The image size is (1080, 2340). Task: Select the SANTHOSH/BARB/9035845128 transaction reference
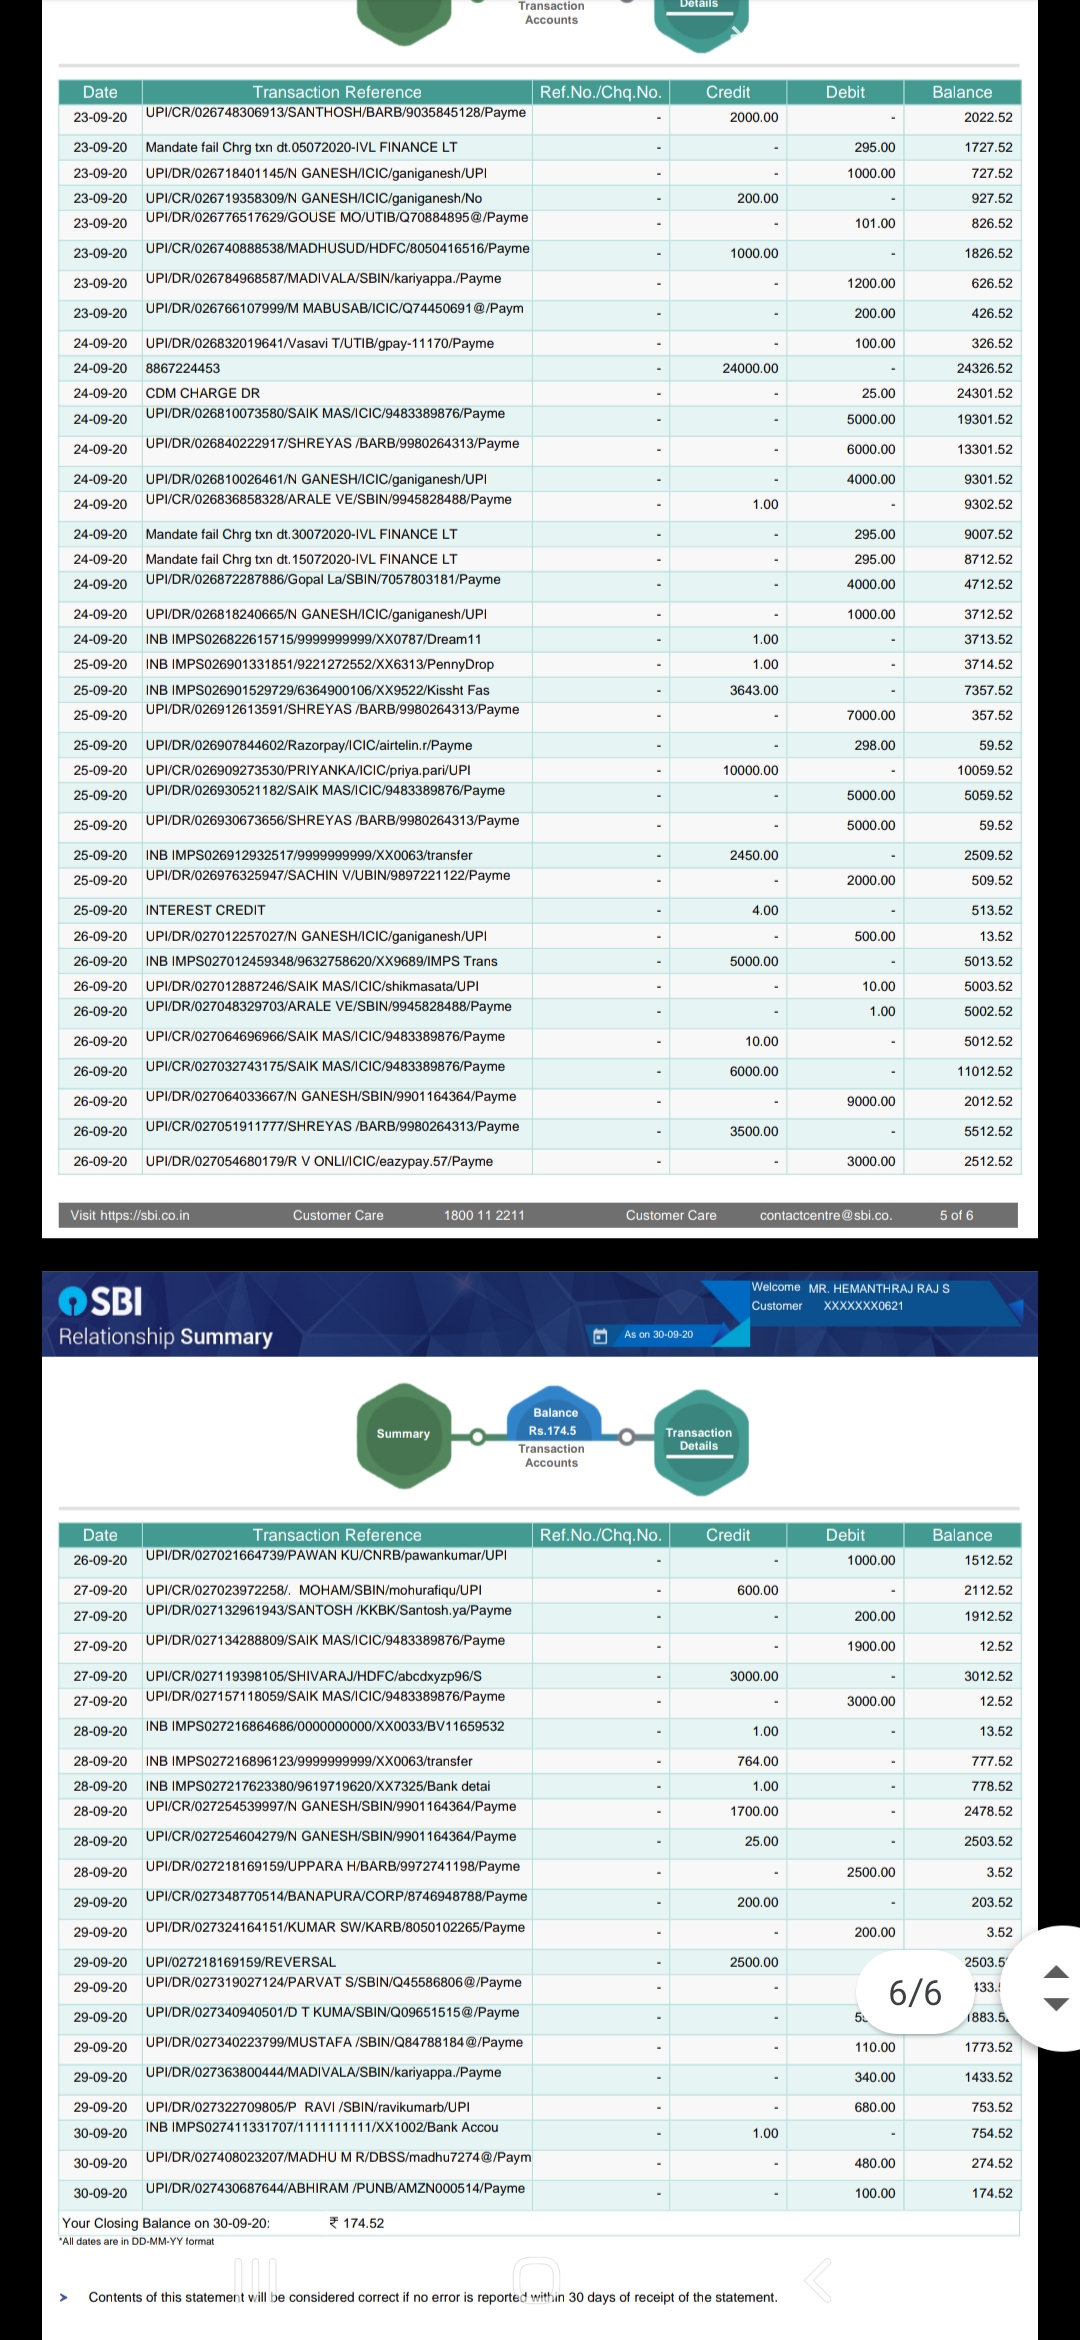[x=336, y=112]
